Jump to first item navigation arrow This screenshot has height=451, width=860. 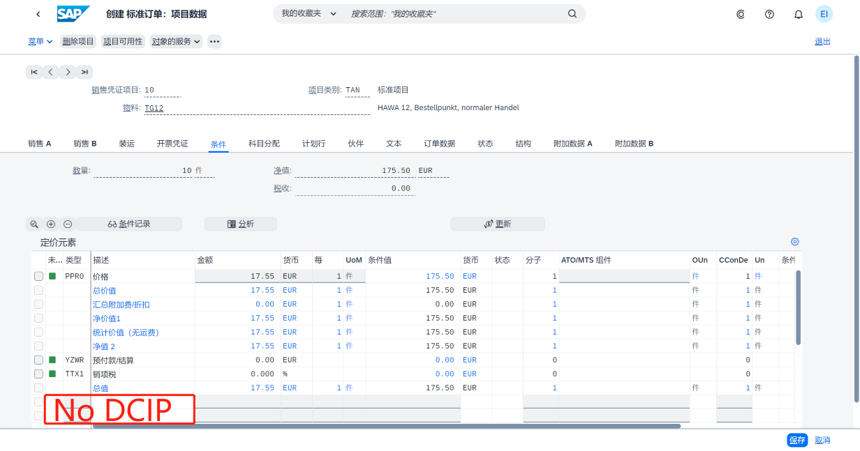(34, 72)
